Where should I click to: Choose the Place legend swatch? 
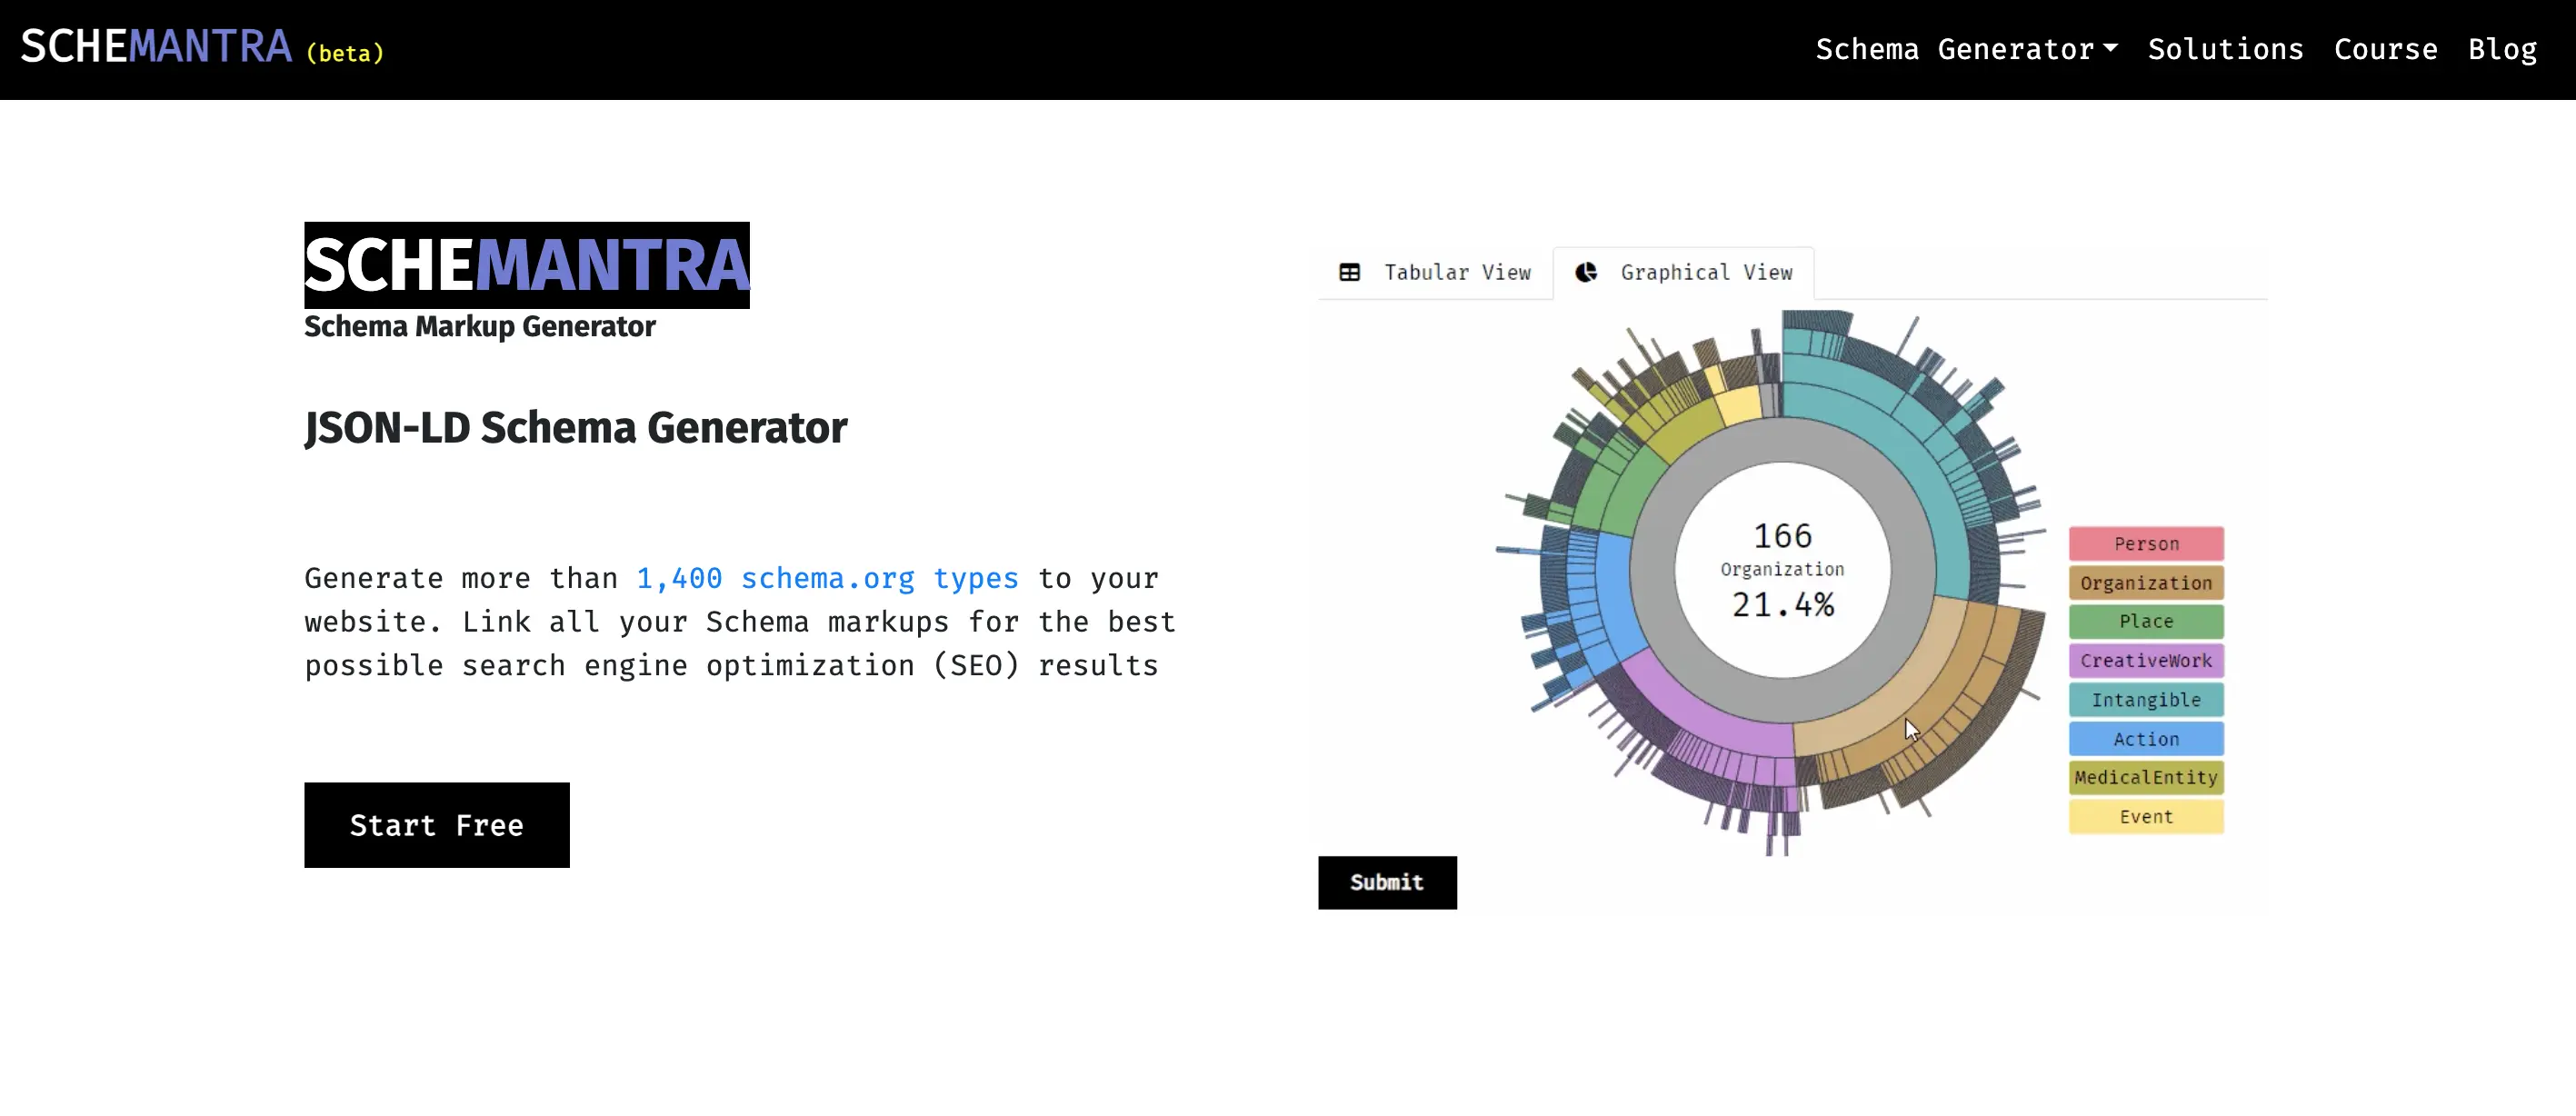click(2145, 622)
